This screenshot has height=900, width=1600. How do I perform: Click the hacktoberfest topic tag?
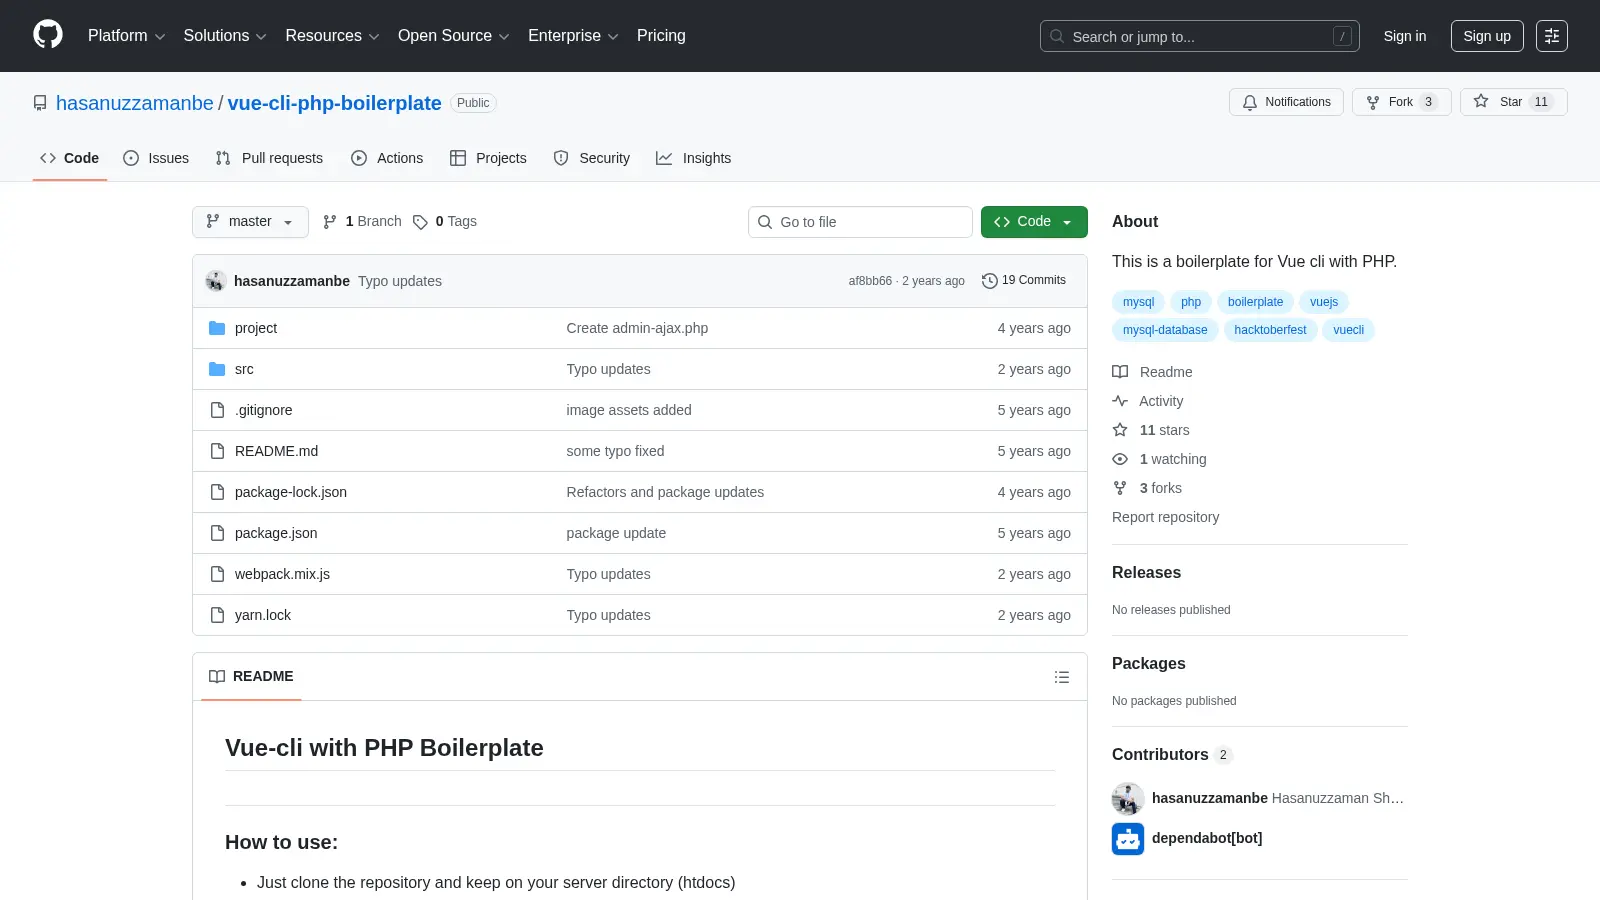pyautogui.click(x=1270, y=330)
